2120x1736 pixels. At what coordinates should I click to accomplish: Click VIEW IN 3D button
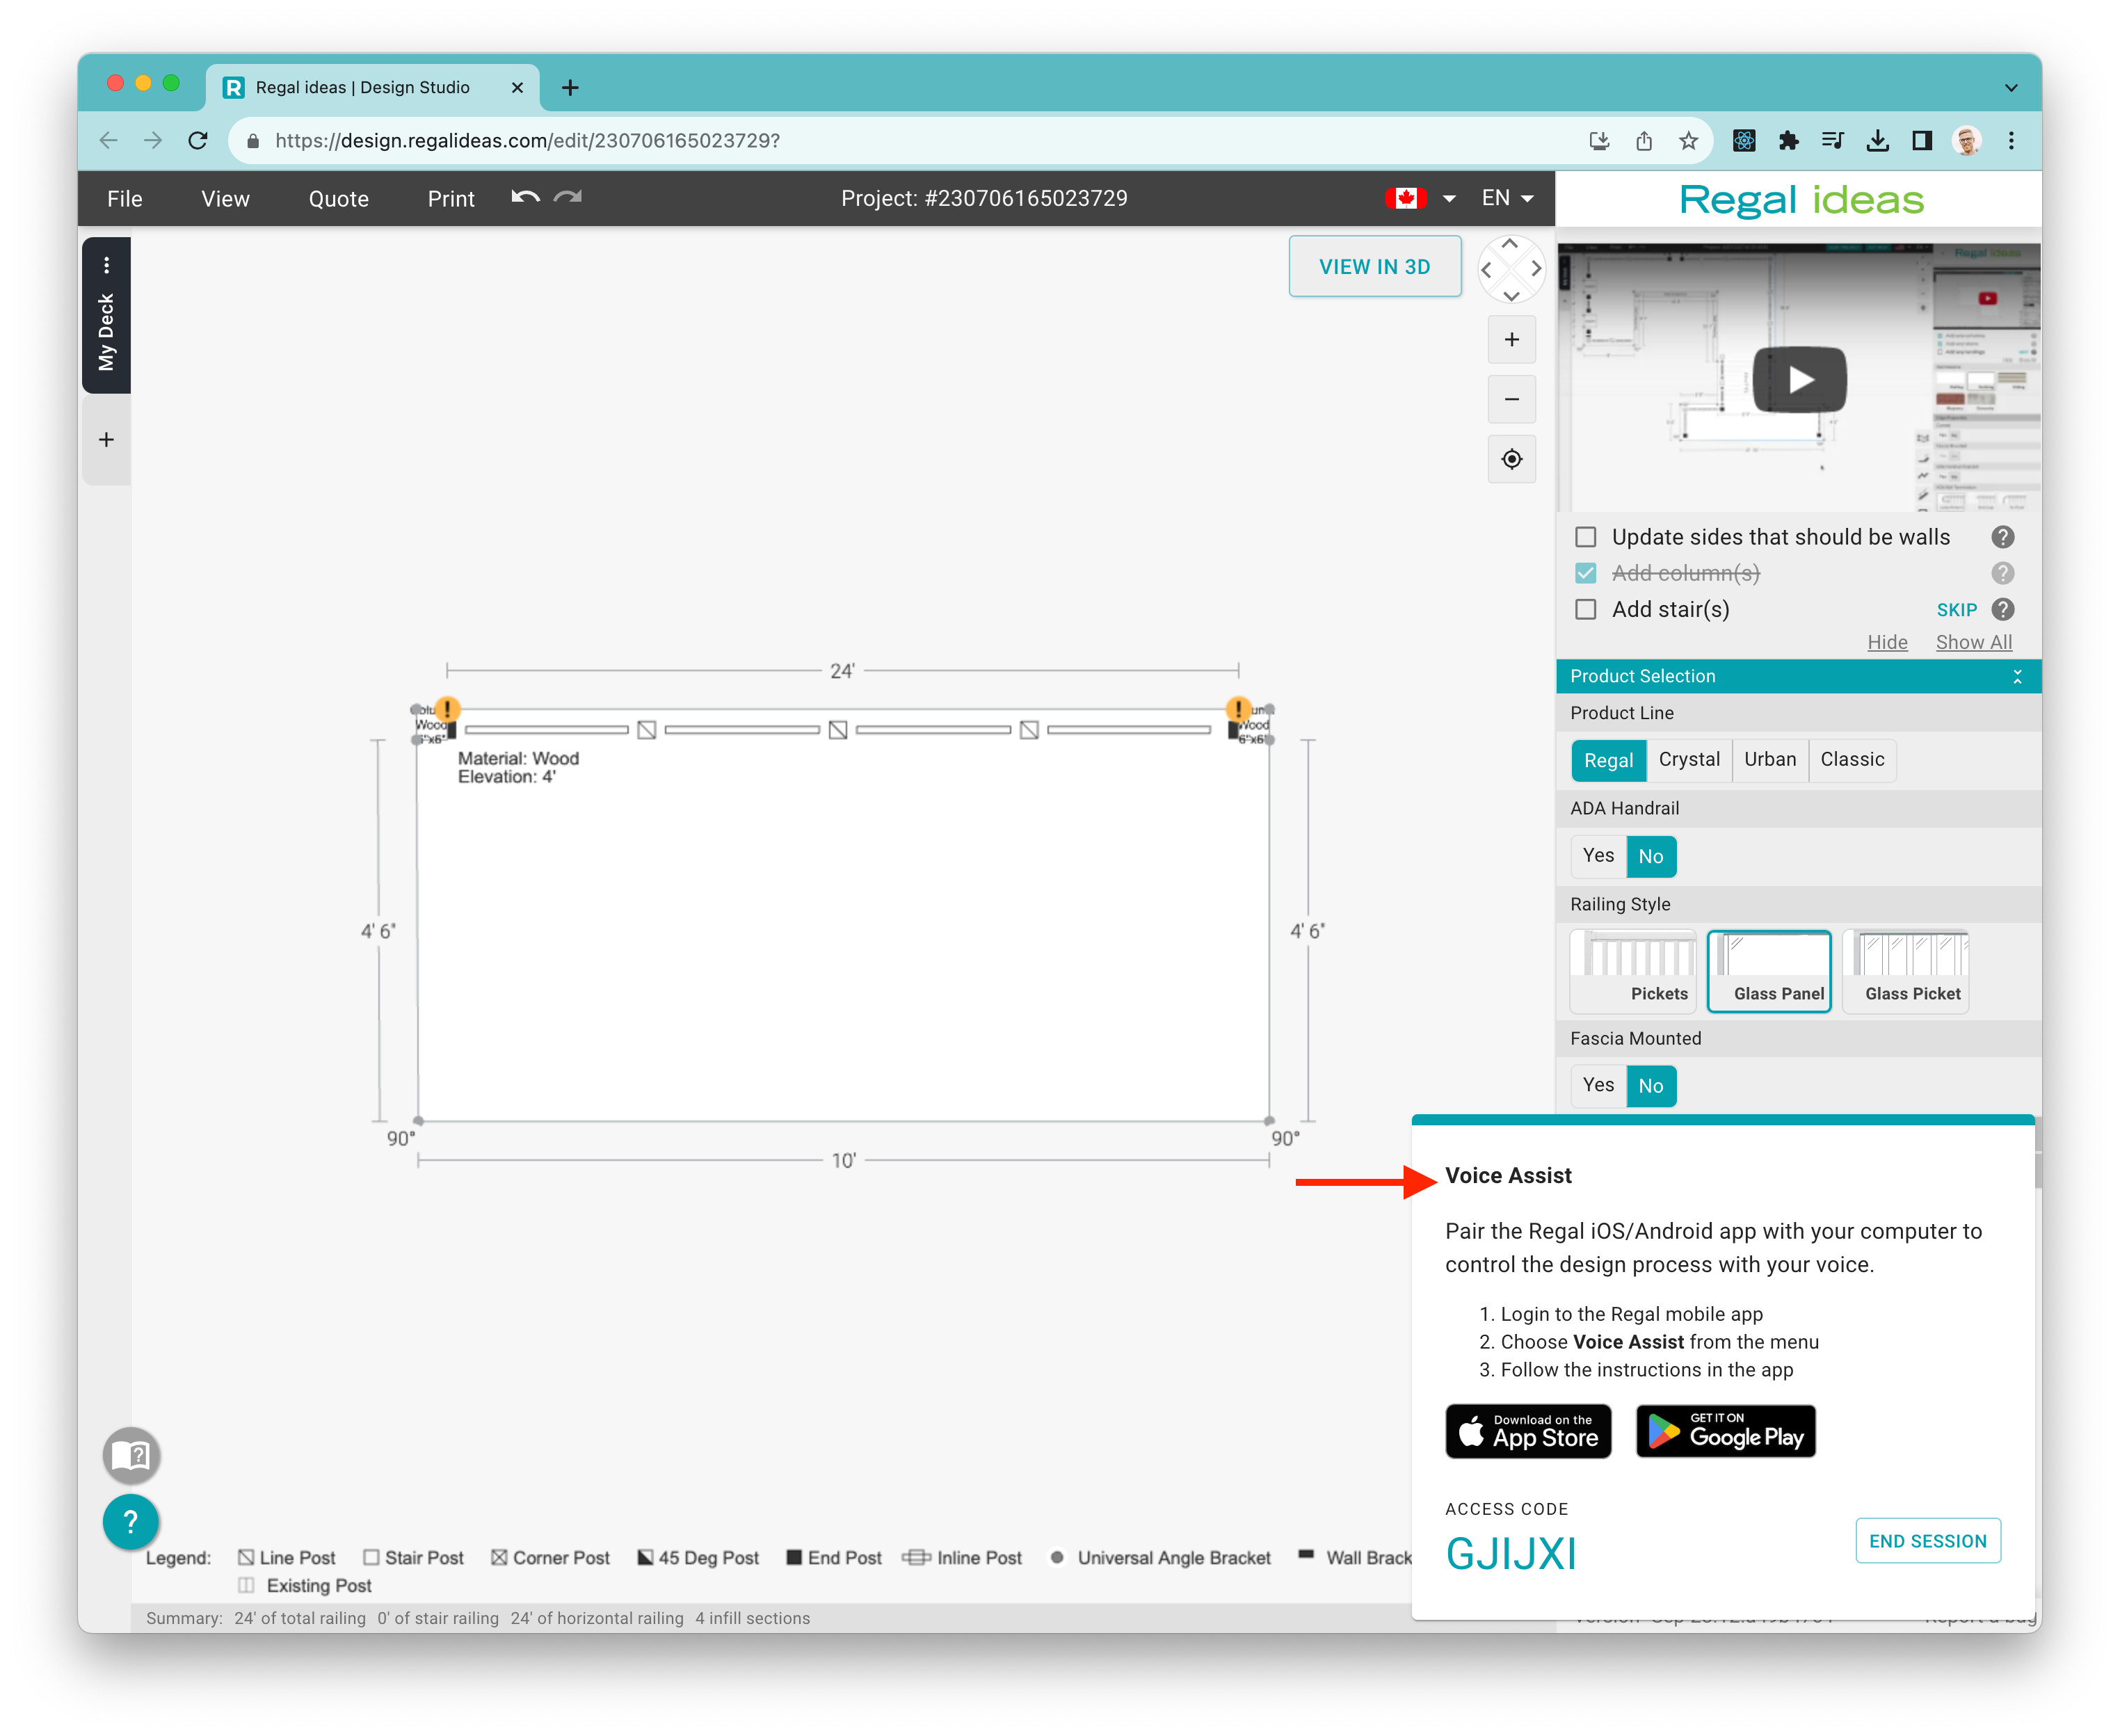(x=1374, y=266)
